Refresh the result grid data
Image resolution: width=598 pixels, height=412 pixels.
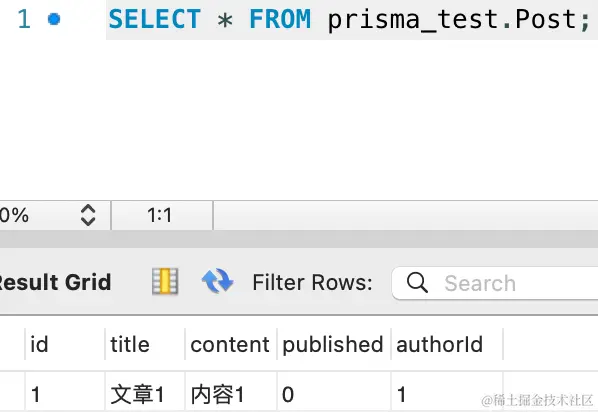coord(217,281)
